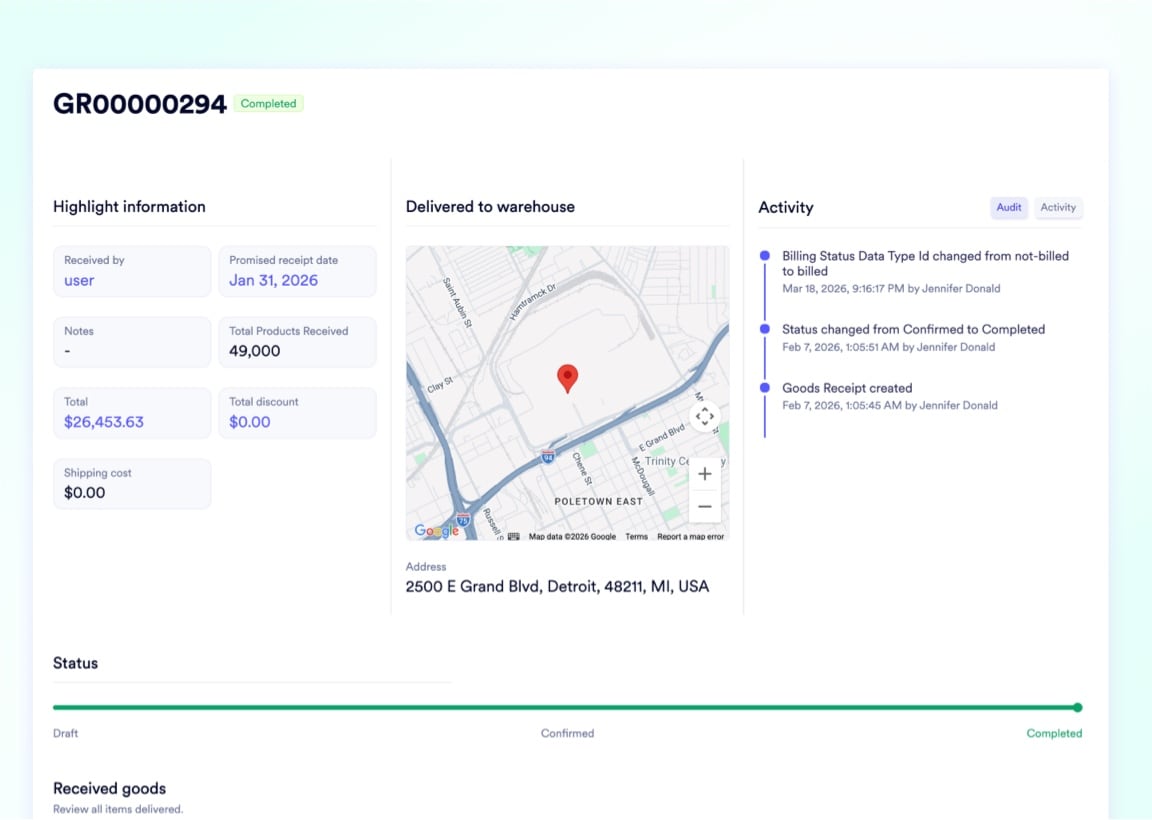Click the Hamtramck Dr street label on map

tap(533, 301)
